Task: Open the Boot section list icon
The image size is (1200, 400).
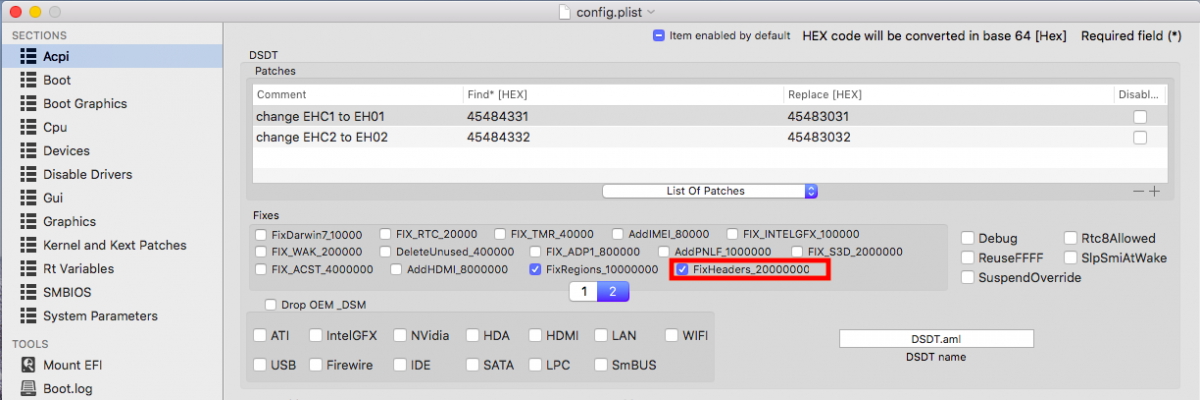Action: pyautogui.click(x=28, y=80)
